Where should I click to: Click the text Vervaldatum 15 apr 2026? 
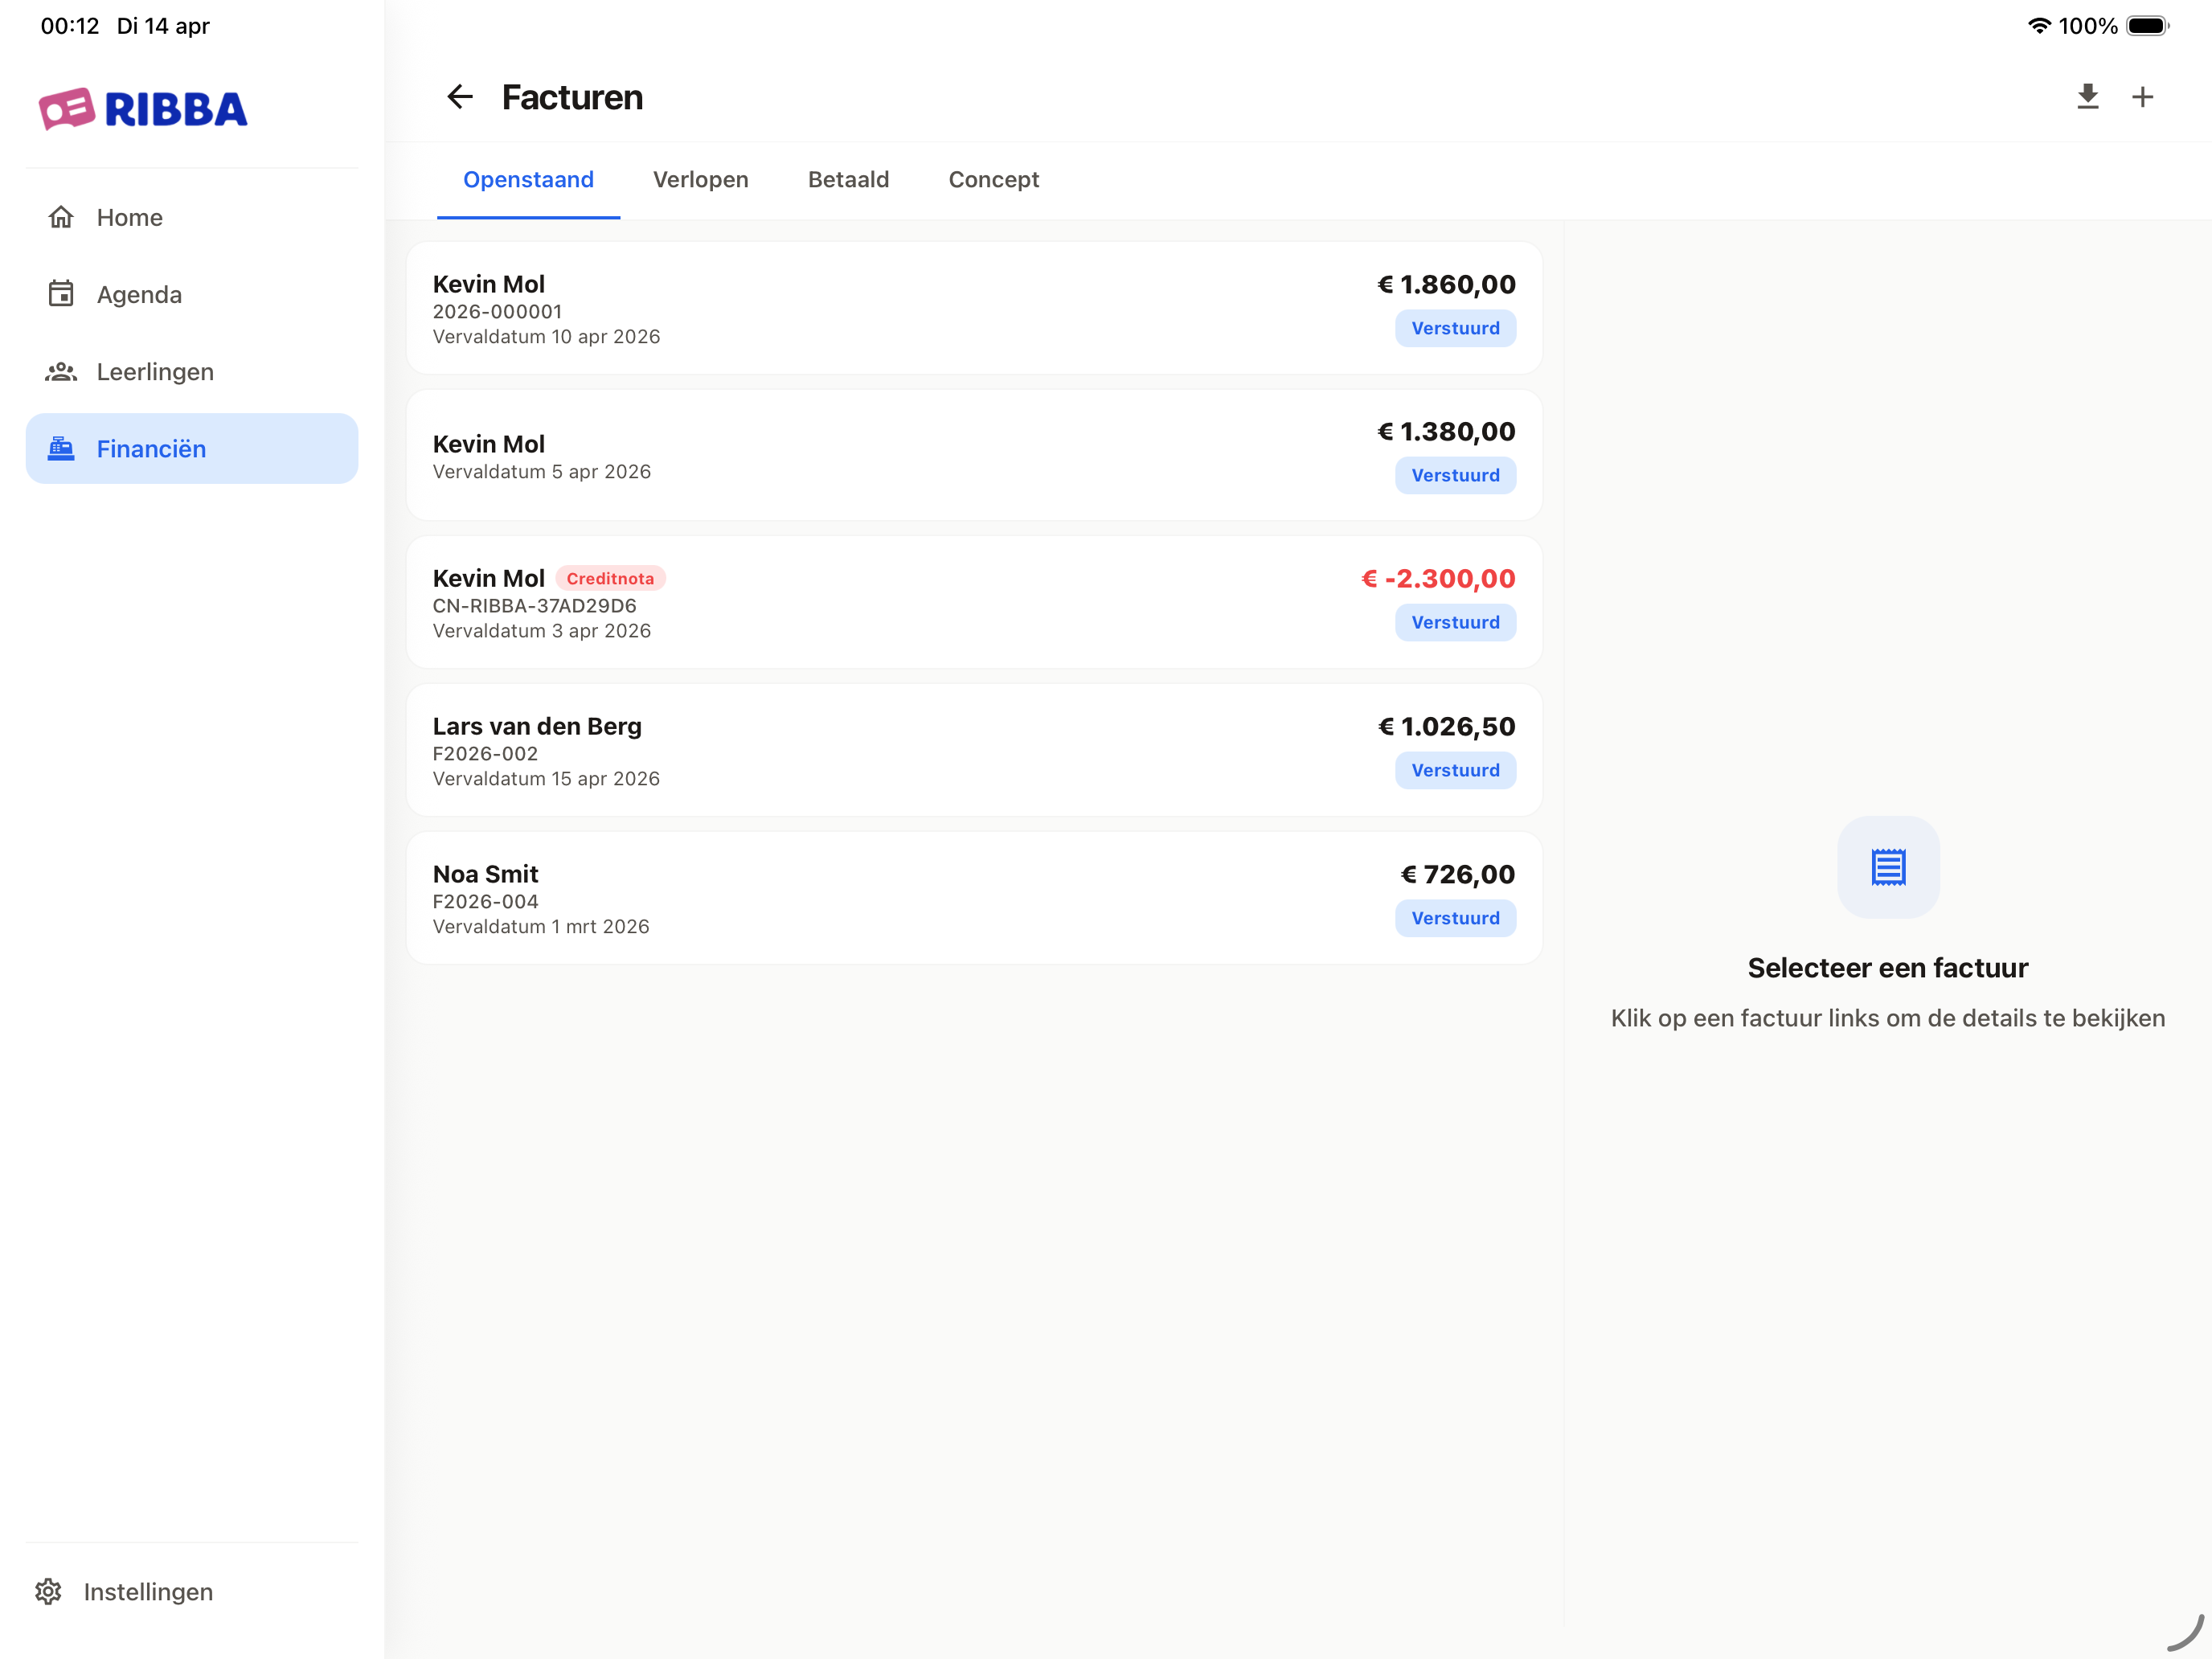pos(546,778)
